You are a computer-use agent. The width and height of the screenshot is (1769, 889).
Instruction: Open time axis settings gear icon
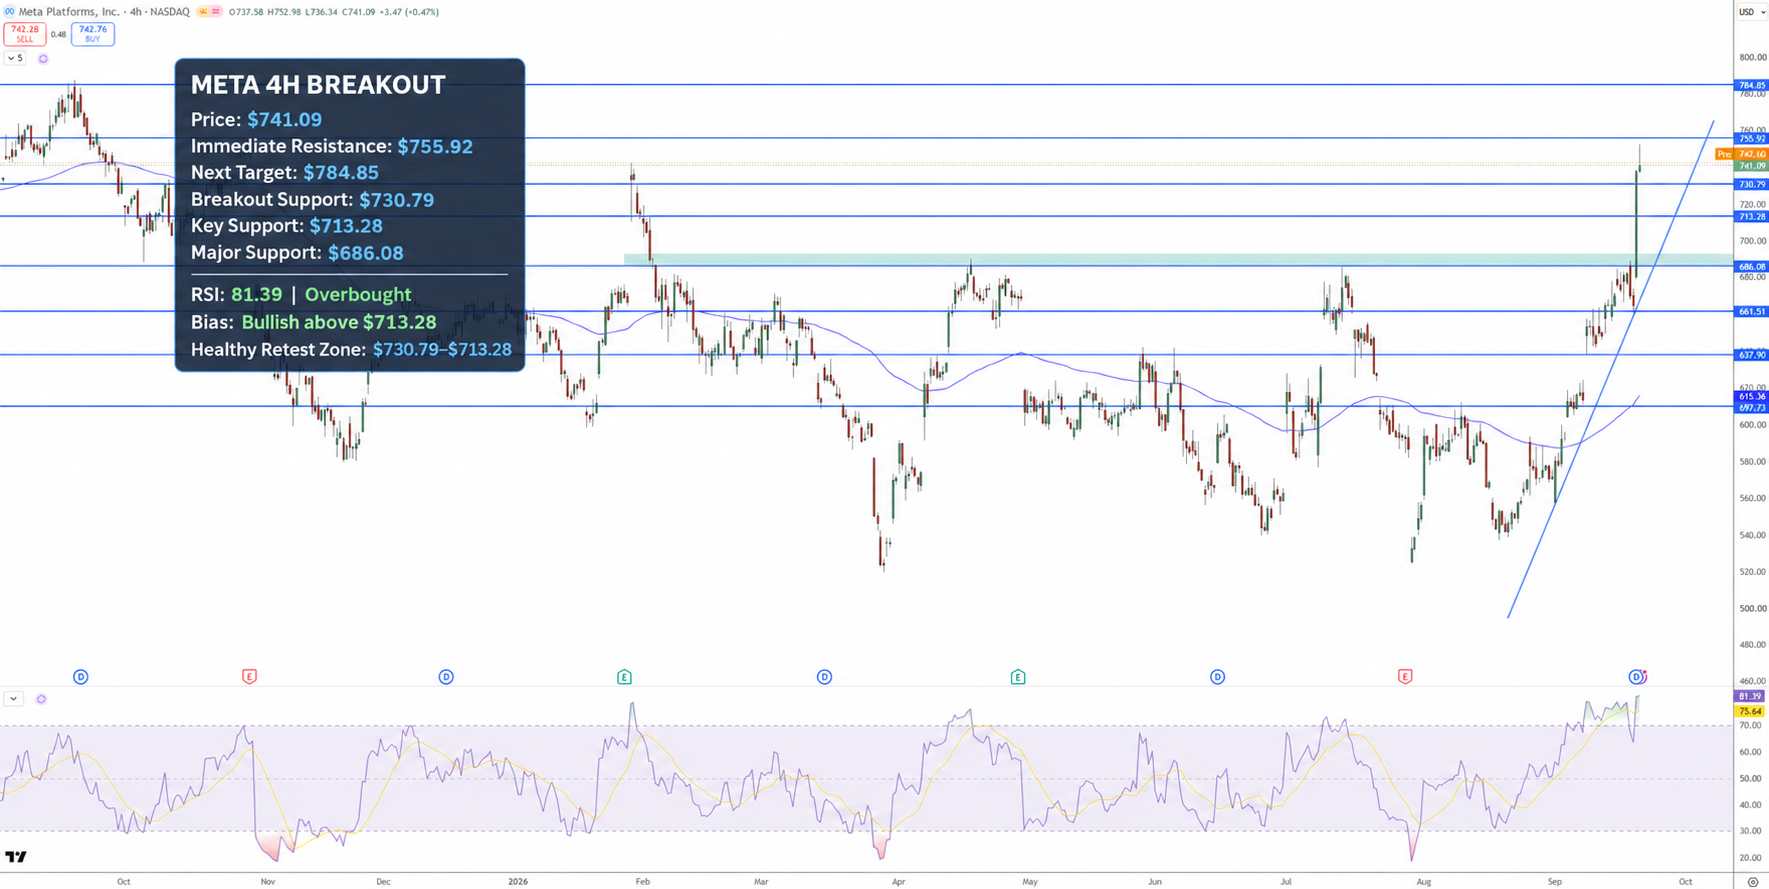coord(1752,882)
